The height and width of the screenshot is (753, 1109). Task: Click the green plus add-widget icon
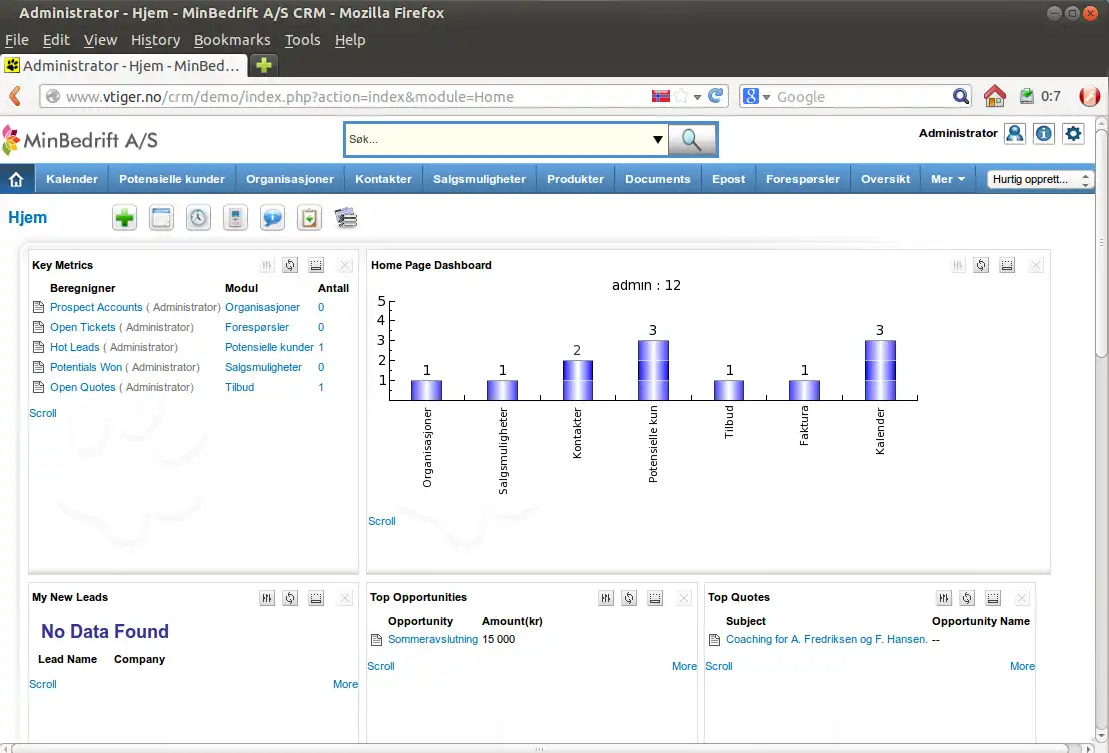(124, 218)
